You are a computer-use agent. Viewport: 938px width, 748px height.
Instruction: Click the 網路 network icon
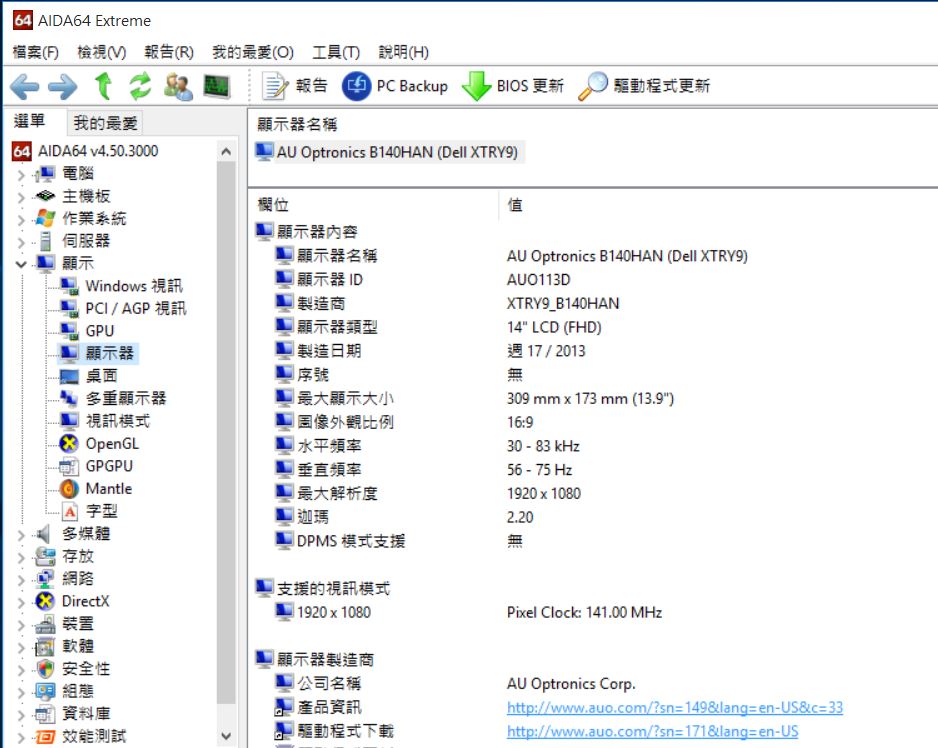pyautogui.click(x=45, y=579)
